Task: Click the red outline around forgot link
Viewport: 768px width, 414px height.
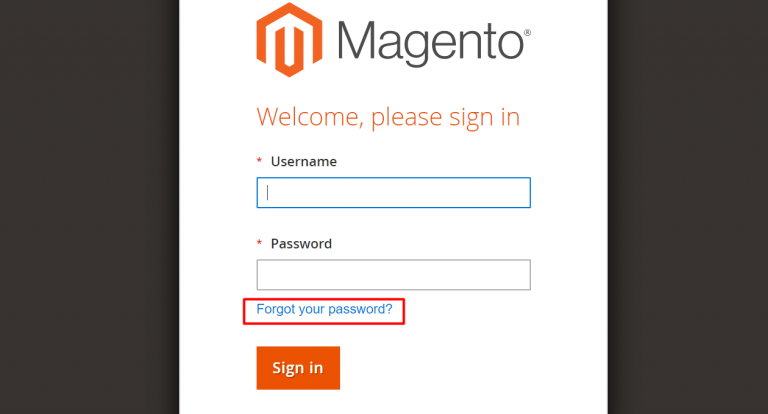Action: coord(324,299)
